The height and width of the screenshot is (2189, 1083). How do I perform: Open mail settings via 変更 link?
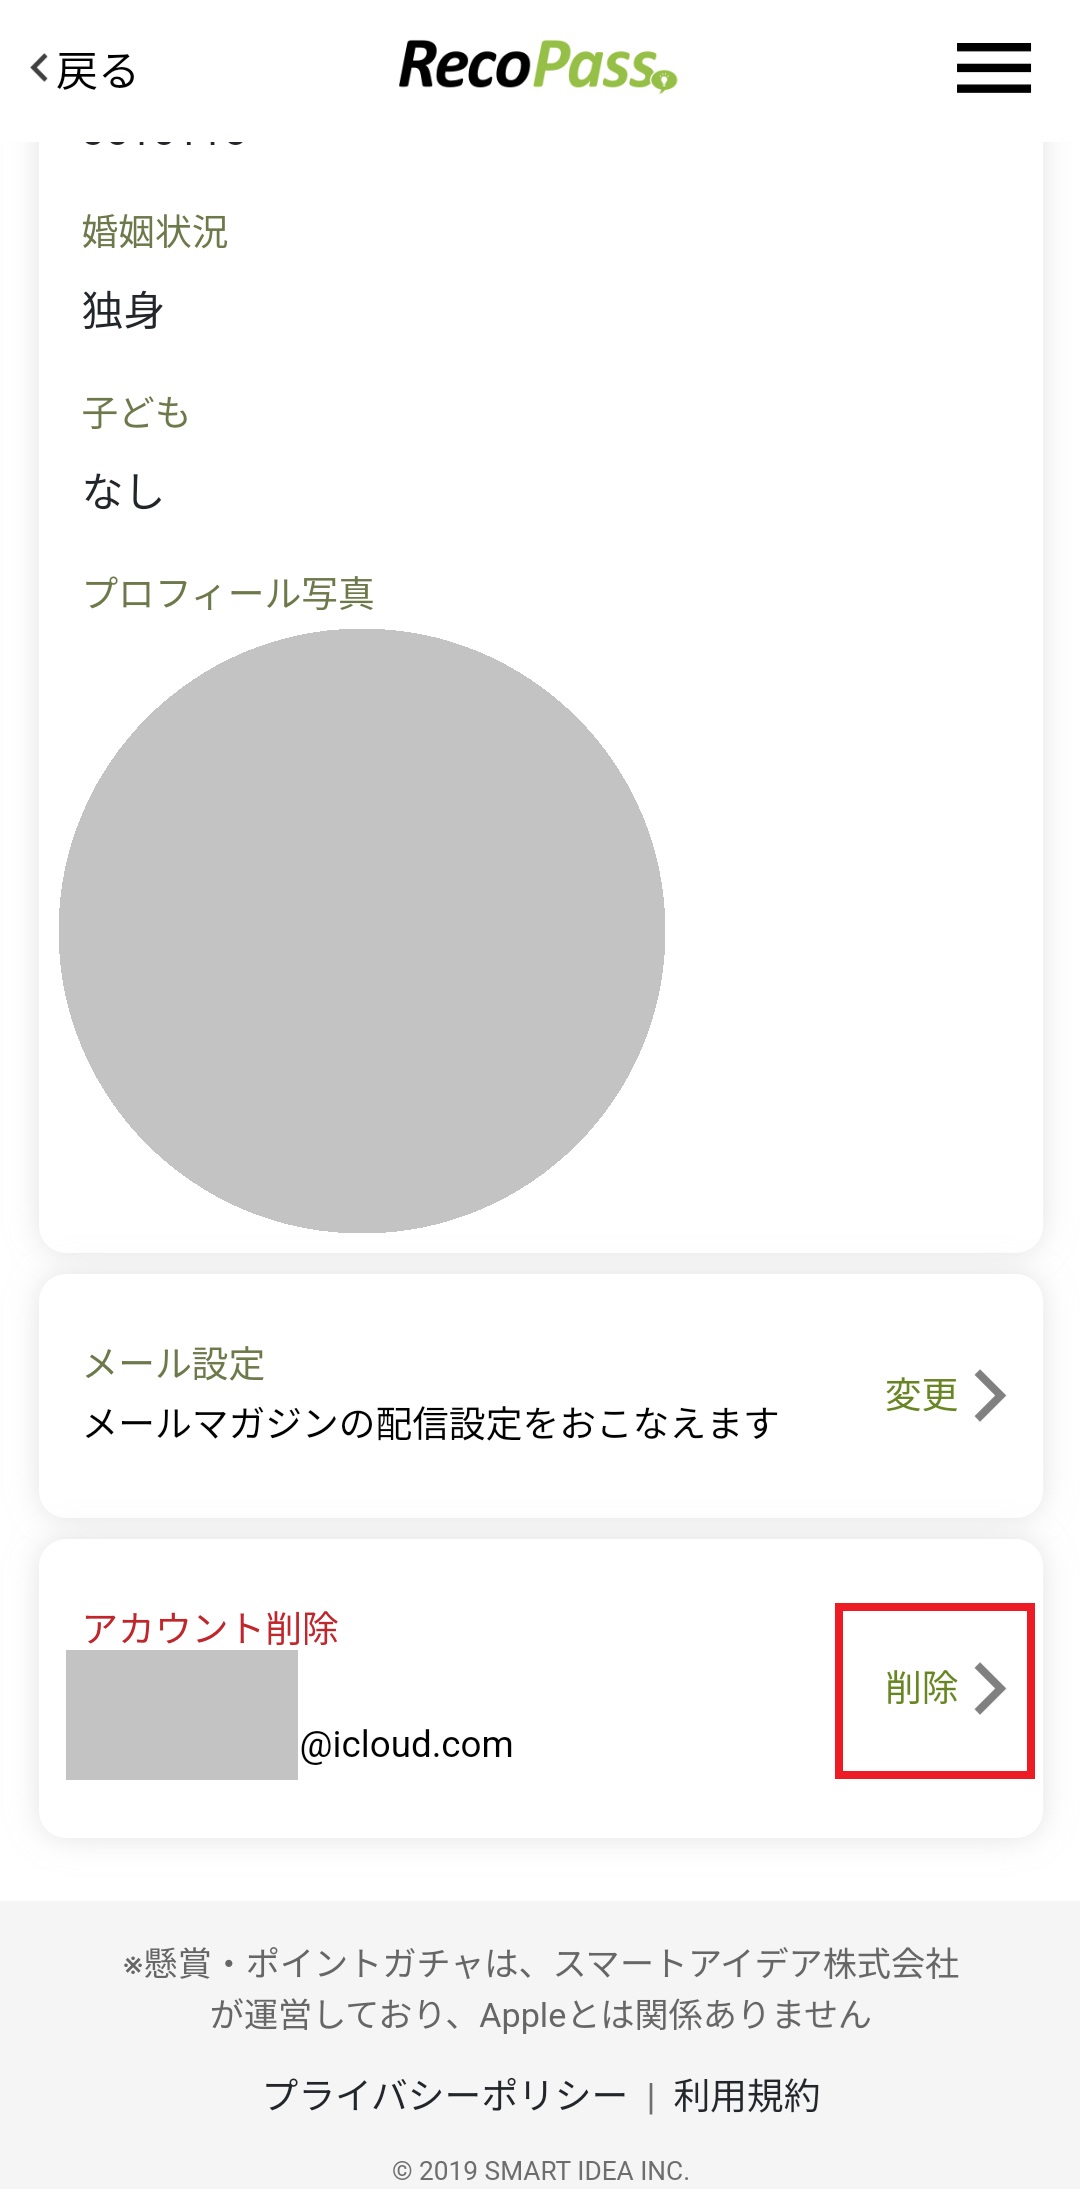click(x=921, y=1395)
